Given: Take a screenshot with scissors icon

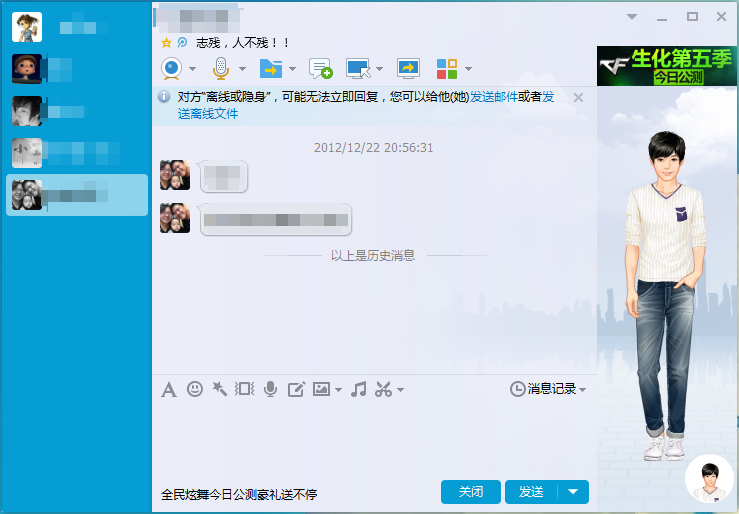Looking at the screenshot, I should click(384, 389).
